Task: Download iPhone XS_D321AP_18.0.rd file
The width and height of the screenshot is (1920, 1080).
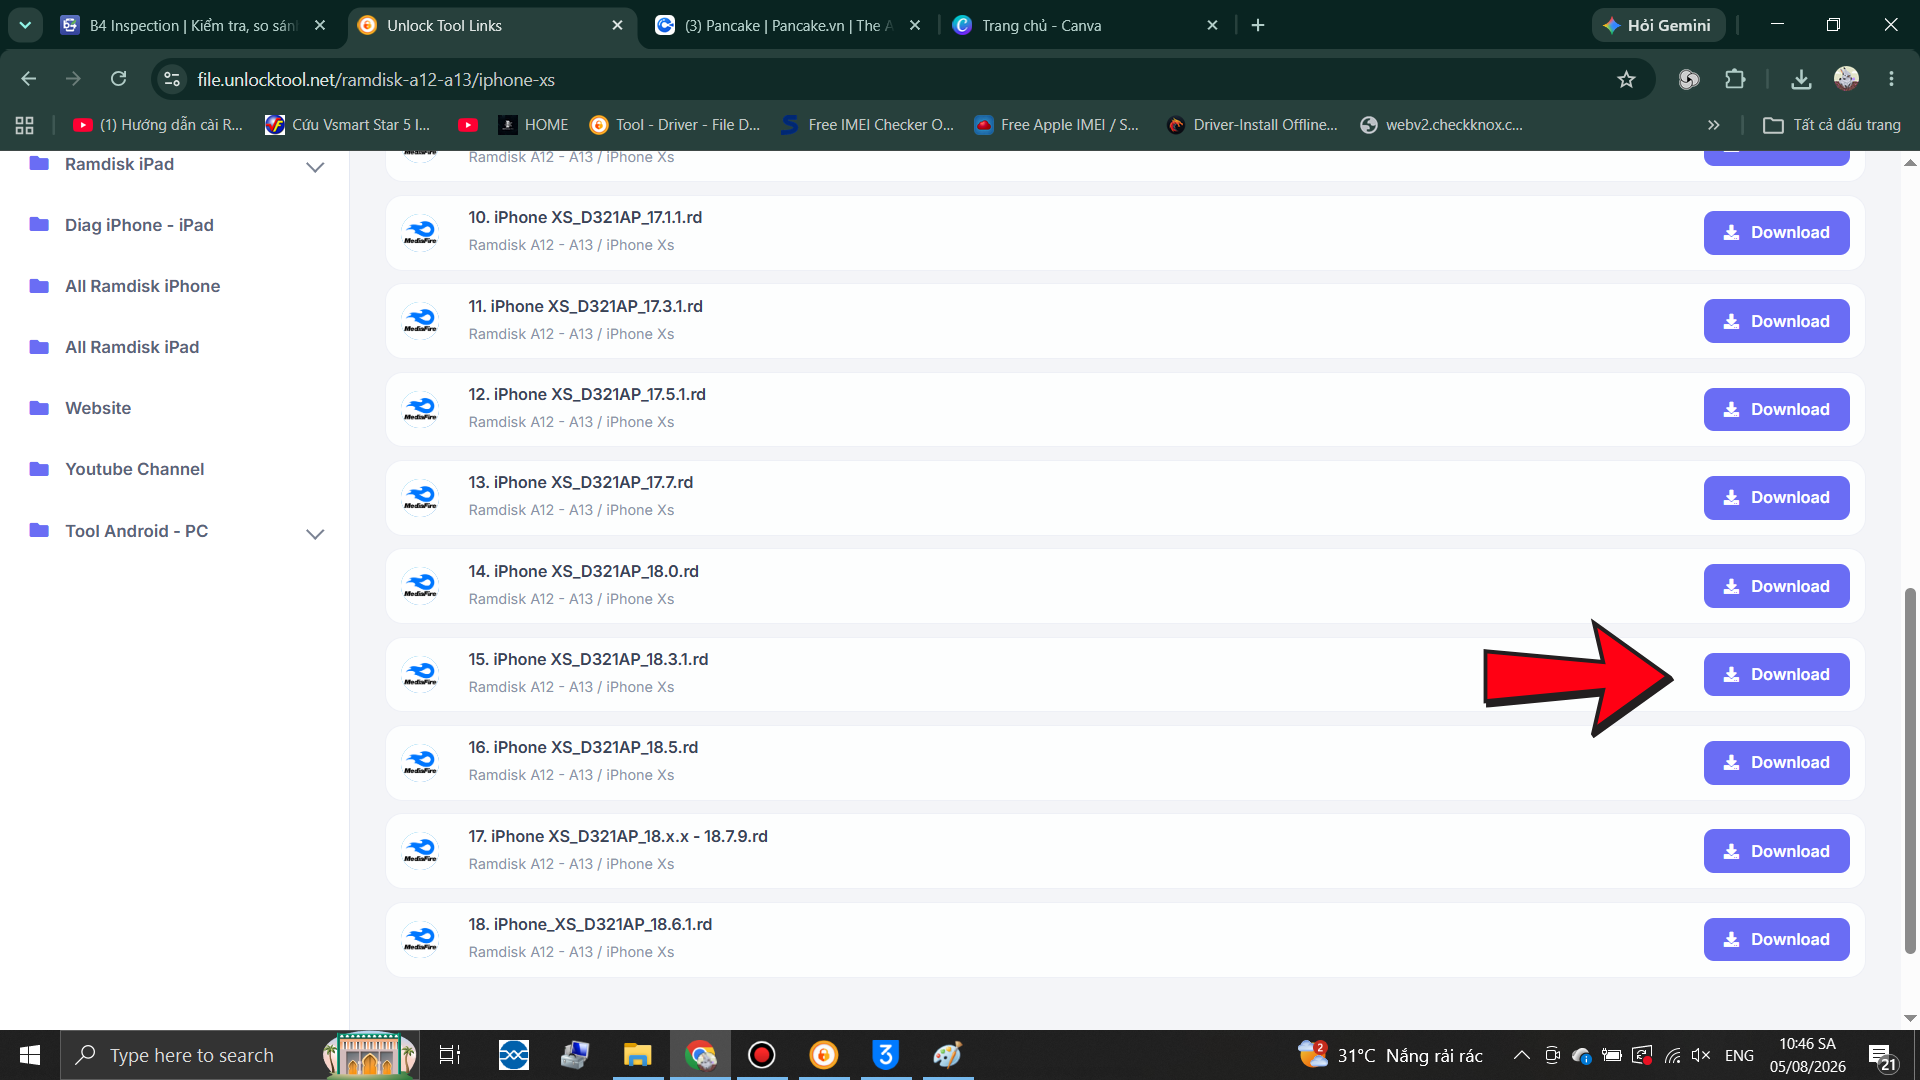Action: click(x=1776, y=586)
